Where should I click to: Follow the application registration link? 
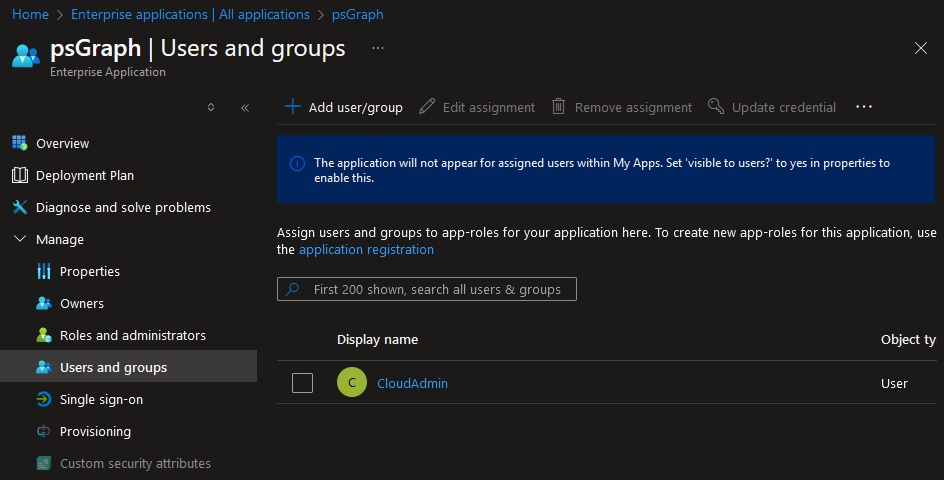tap(366, 249)
